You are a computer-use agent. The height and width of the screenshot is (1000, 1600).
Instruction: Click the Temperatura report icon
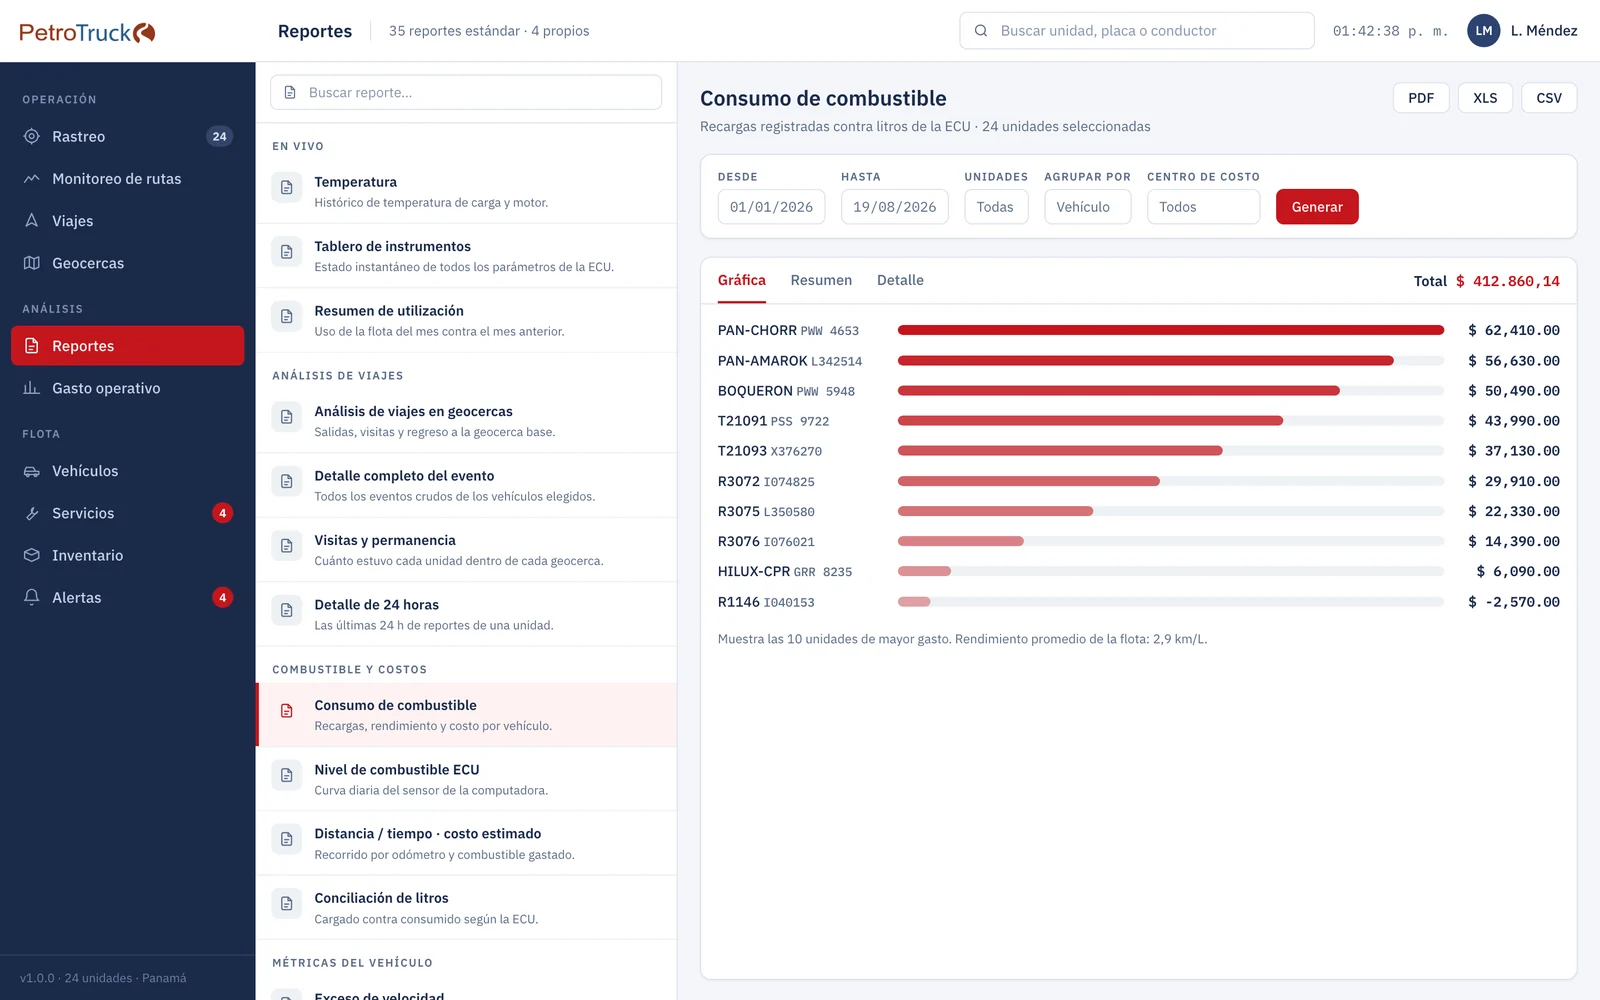287,188
